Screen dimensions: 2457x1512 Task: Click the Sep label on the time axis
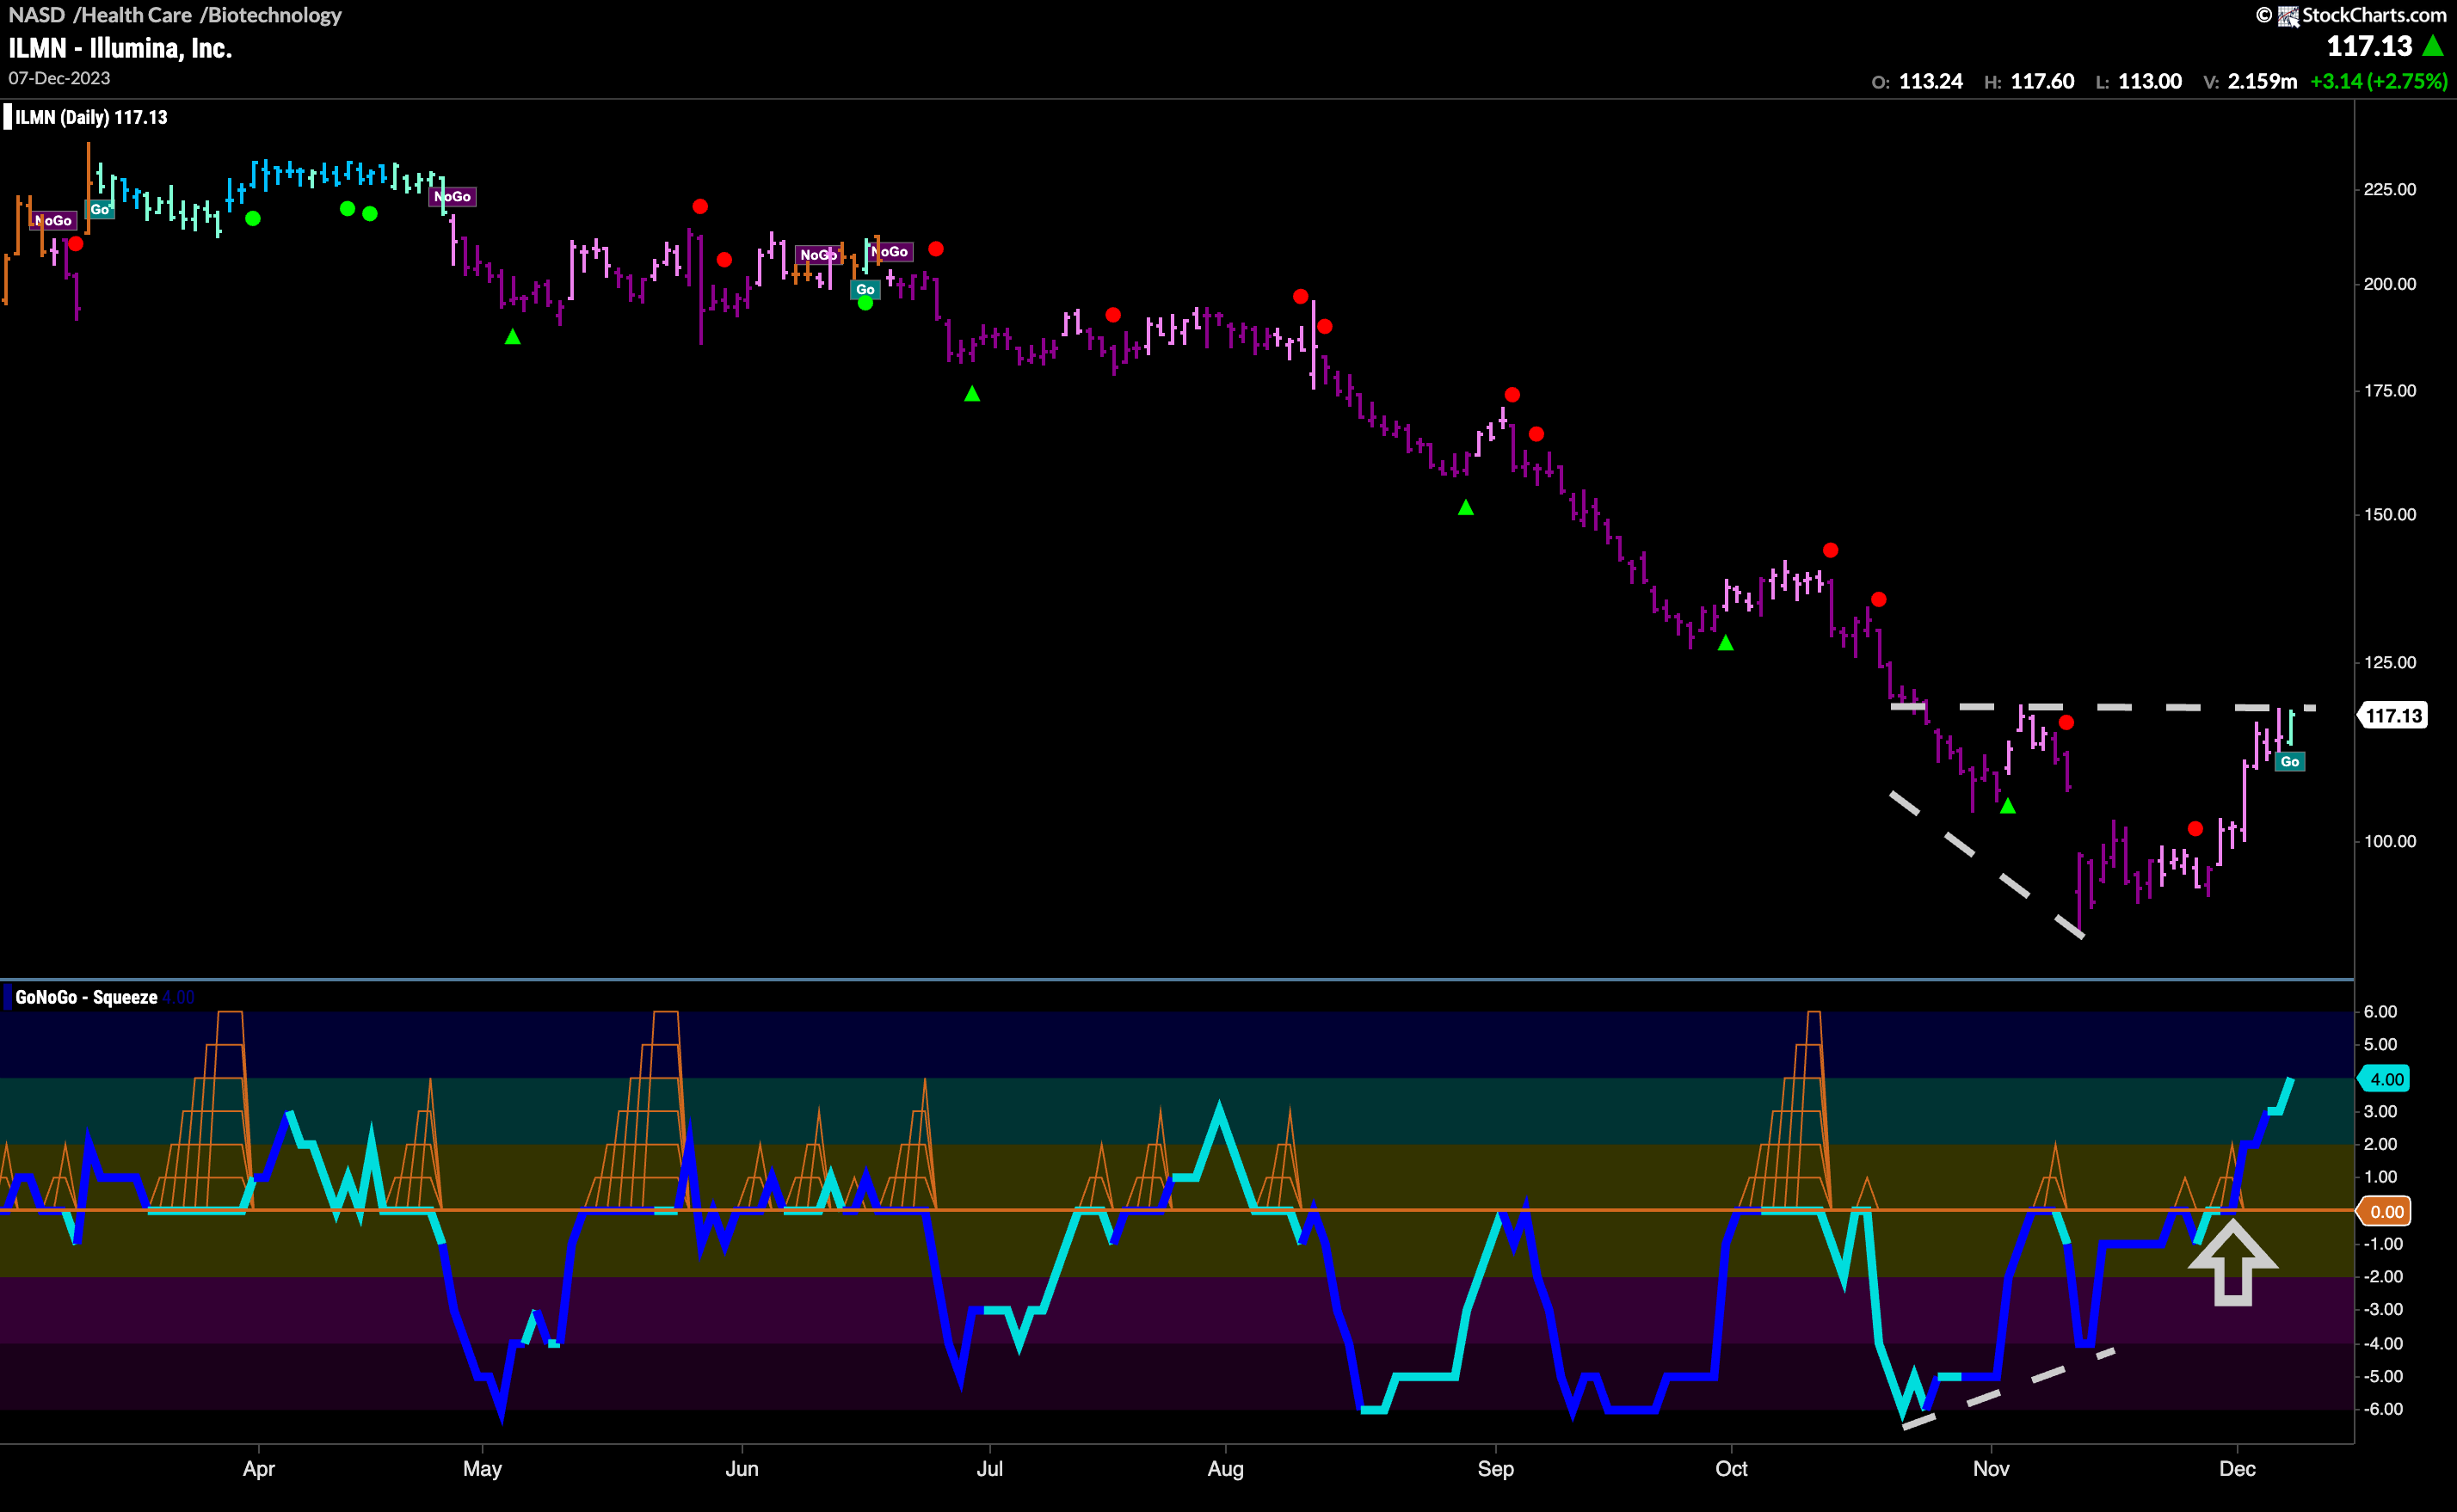[x=1496, y=1468]
